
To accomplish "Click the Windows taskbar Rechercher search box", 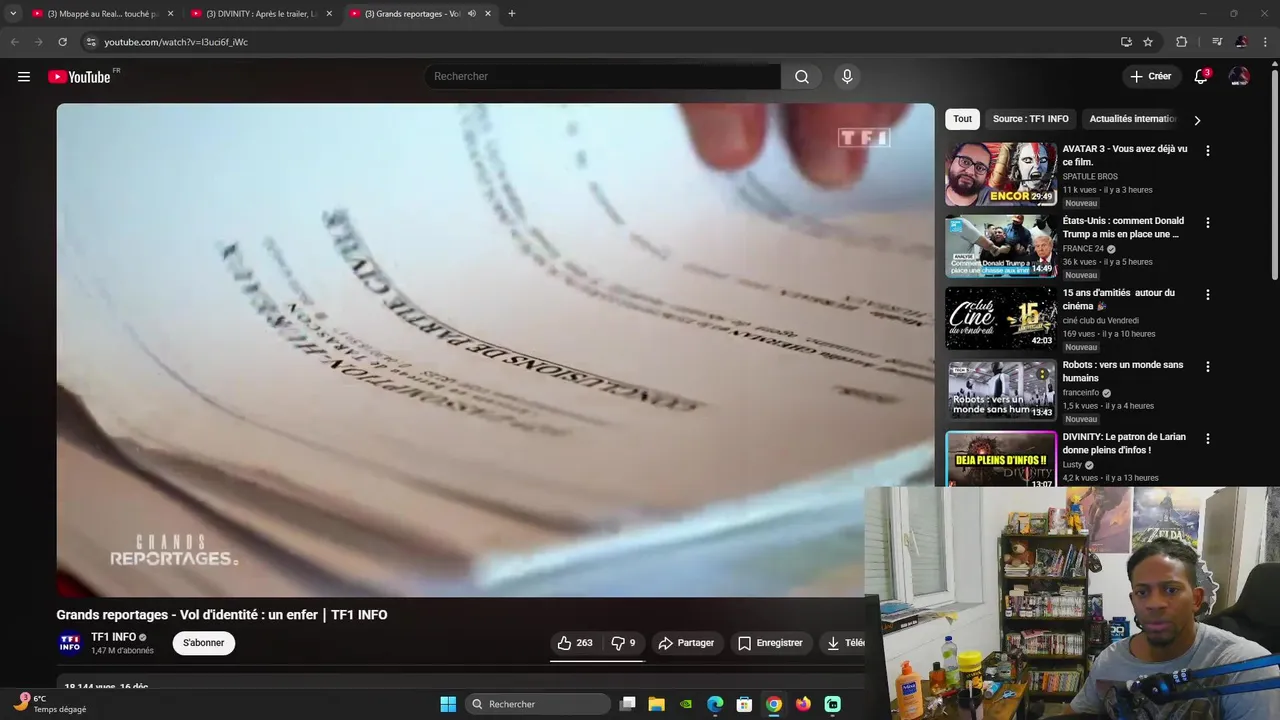I will [539, 704].
